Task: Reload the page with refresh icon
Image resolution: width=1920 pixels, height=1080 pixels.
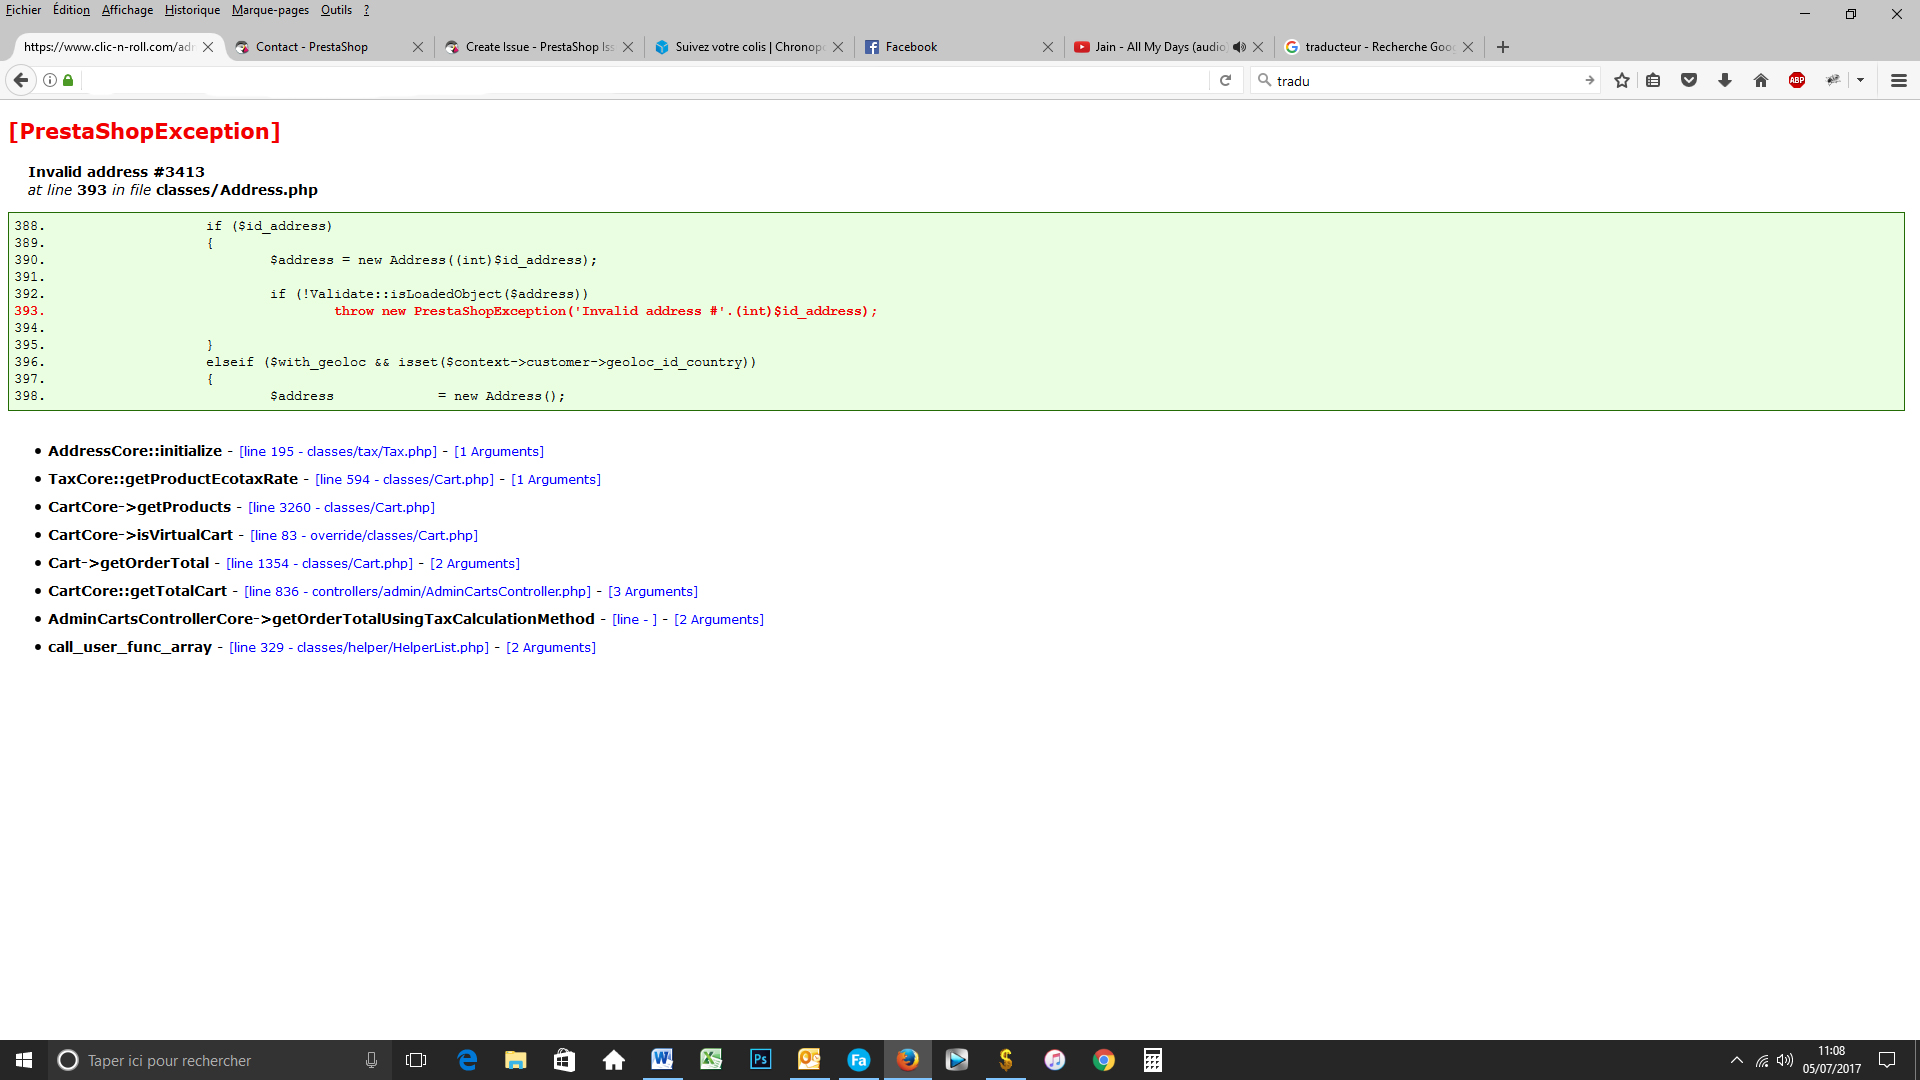Action: 1225,80
